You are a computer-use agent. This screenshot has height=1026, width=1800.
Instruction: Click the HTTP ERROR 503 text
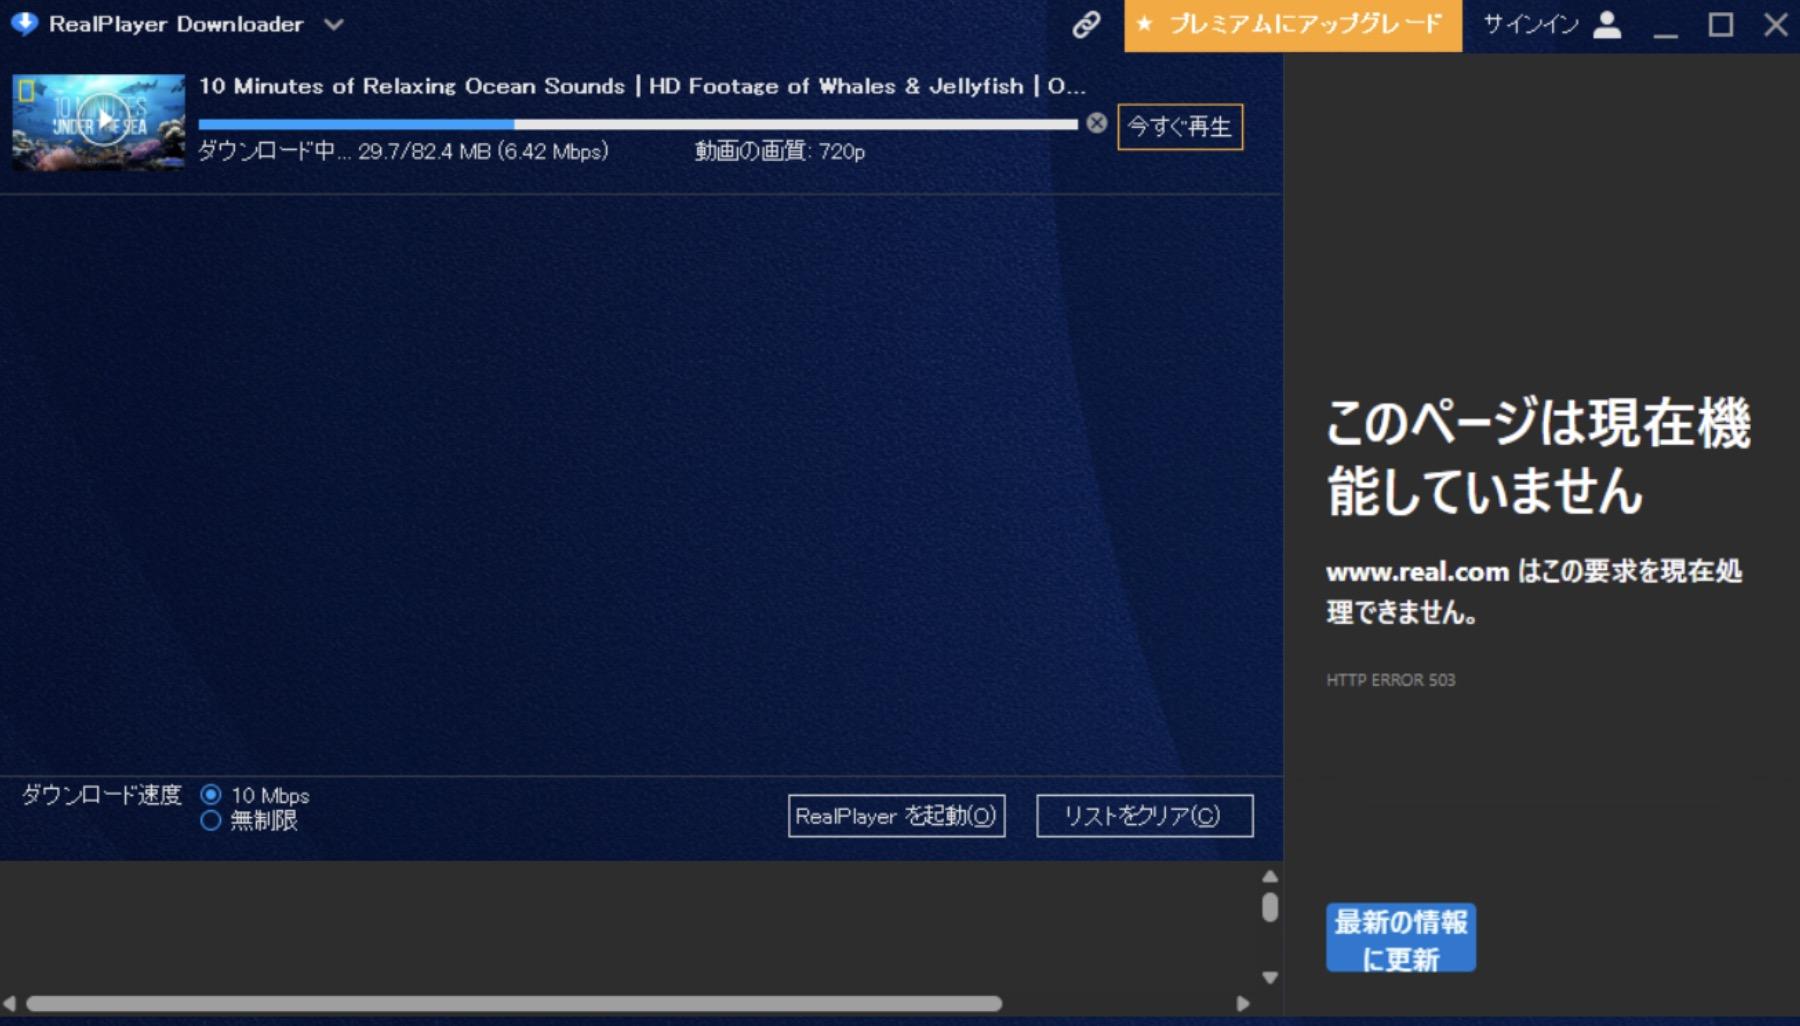click(1391, 680)
